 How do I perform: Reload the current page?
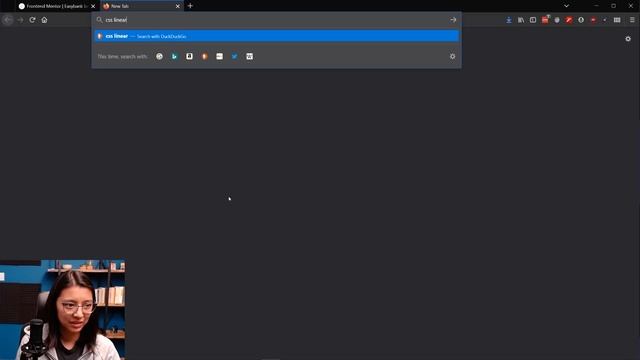(x=32, y=20)
